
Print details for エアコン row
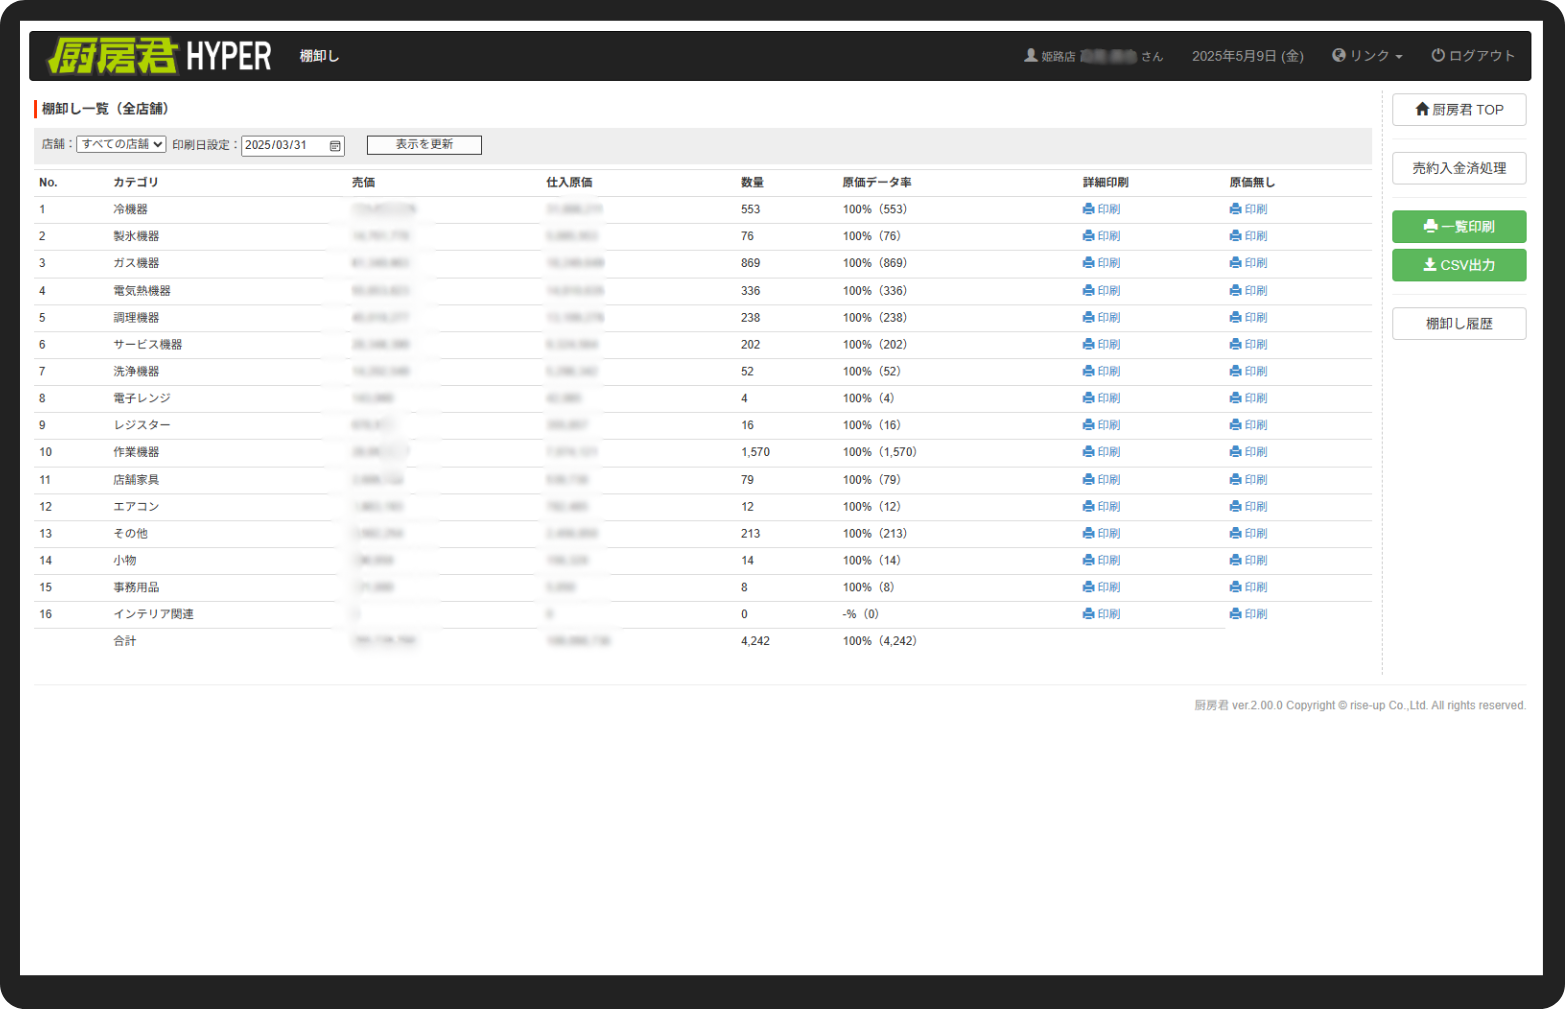tap(1101, 507)
